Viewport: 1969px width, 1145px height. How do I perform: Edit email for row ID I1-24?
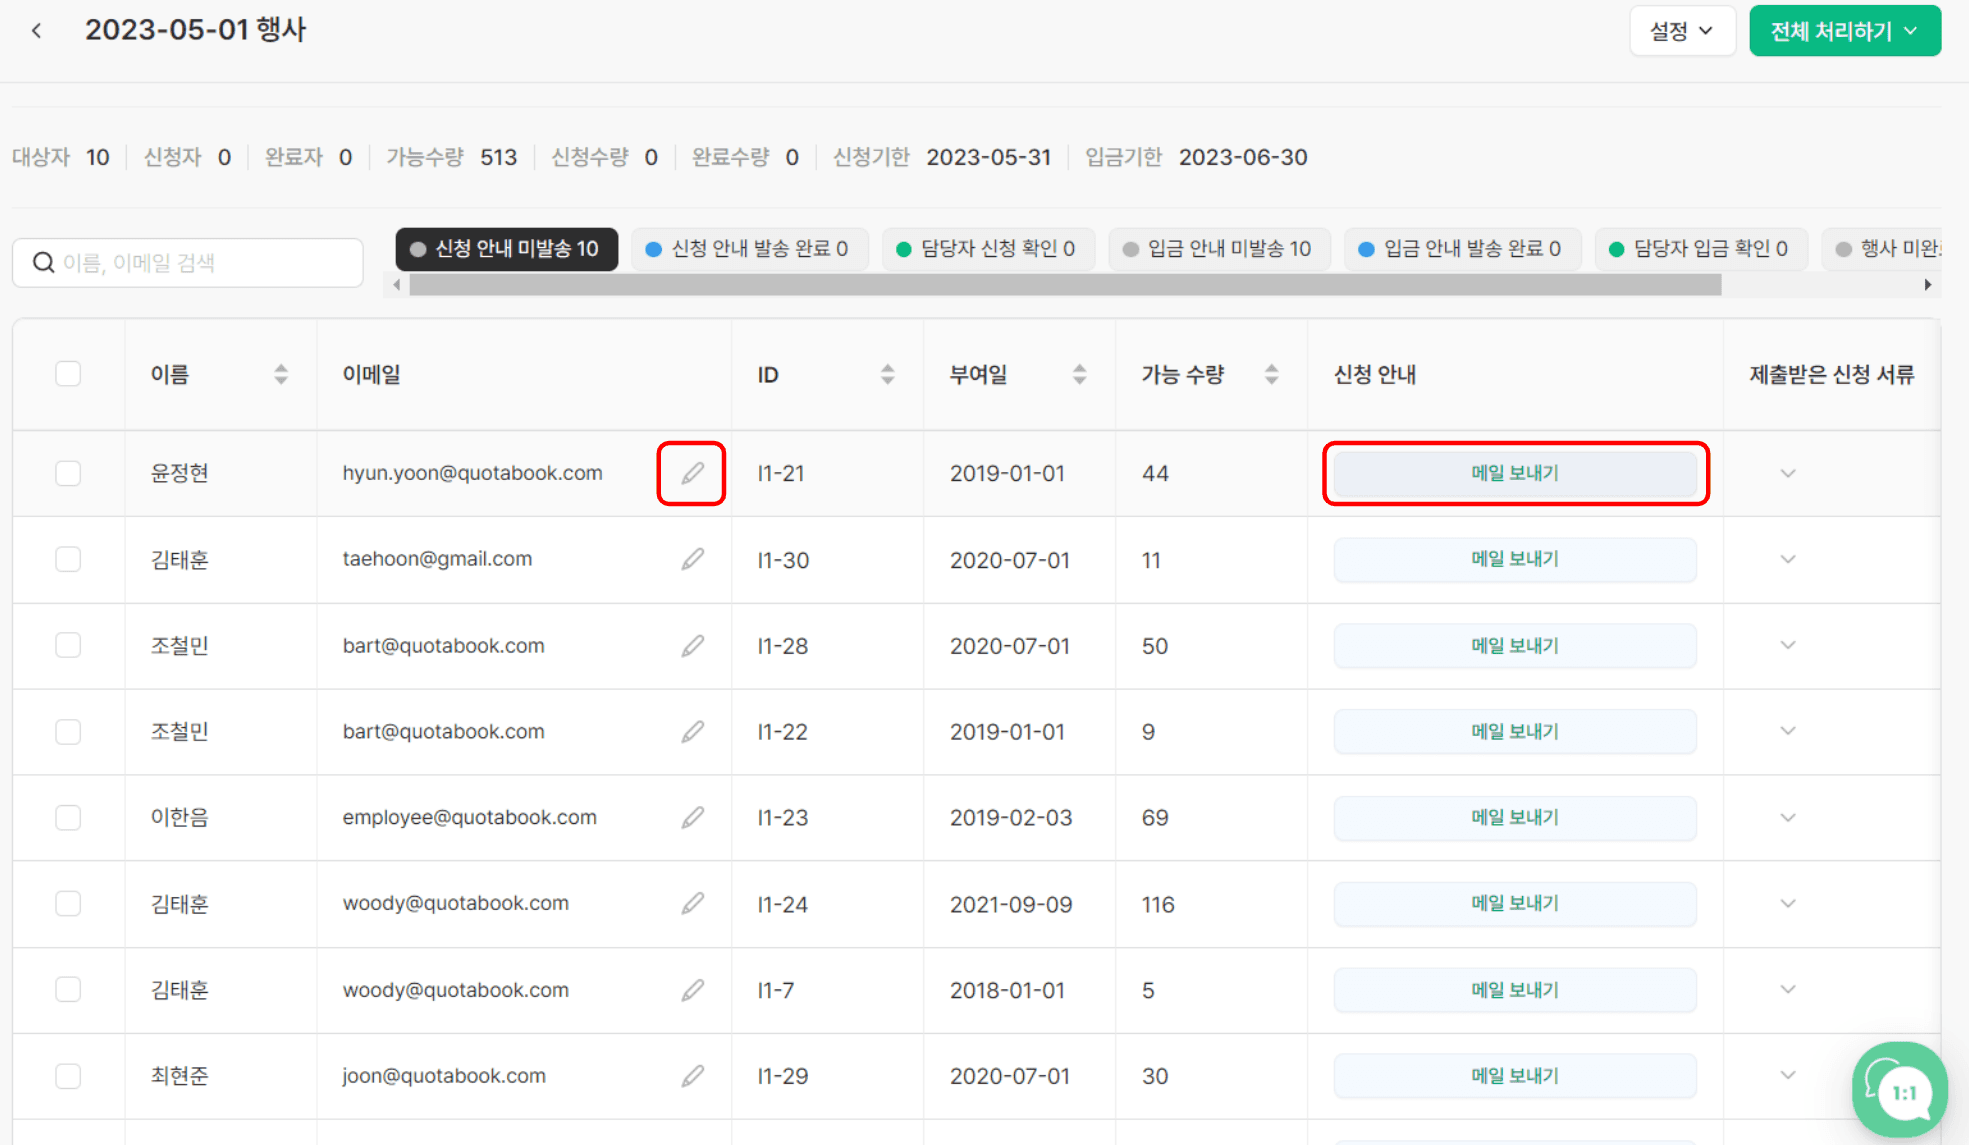[x=692, y=904]
